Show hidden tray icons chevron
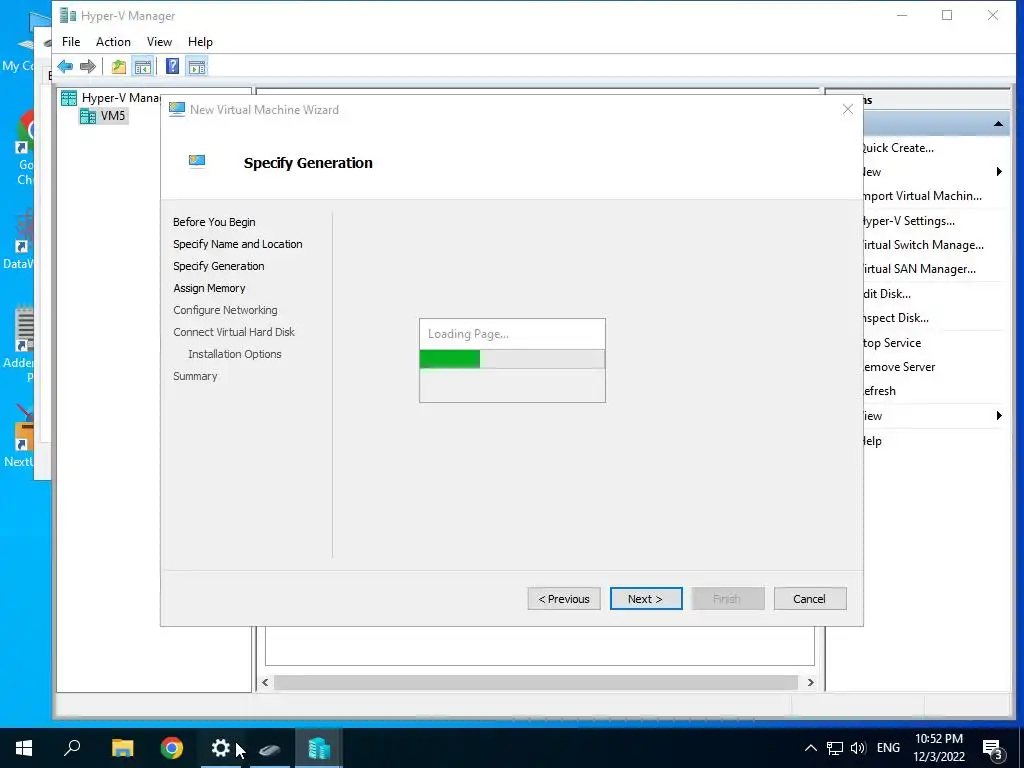This screenshot has height=768, width=1024. 810,748
